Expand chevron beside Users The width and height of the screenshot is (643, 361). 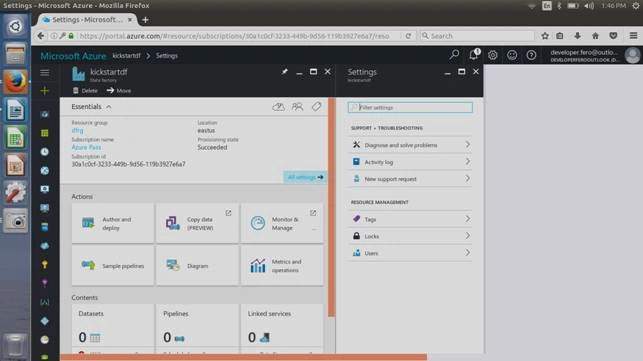[x=467, y=253]
